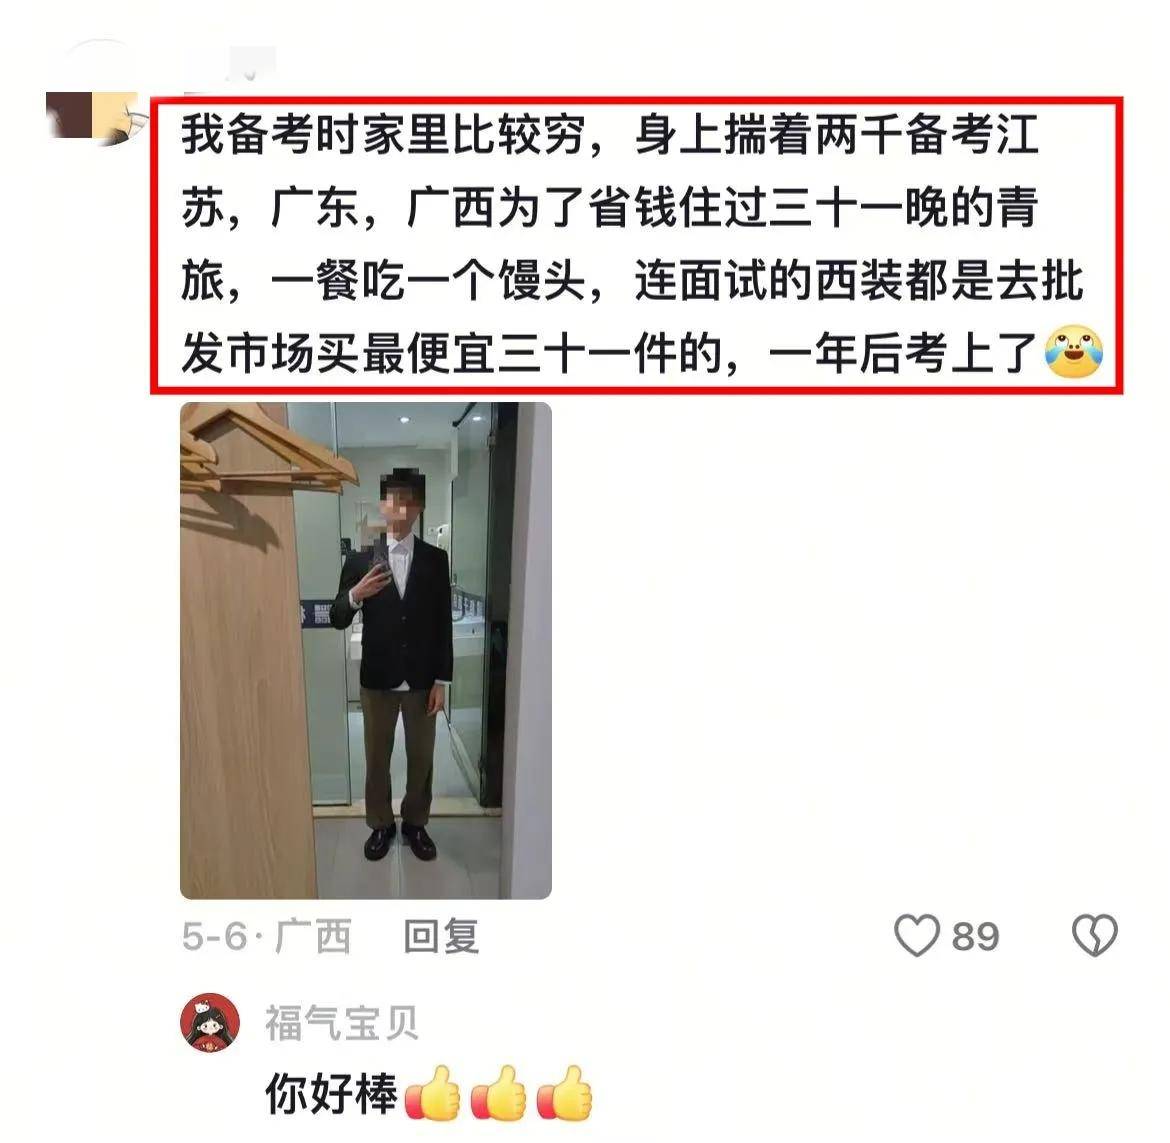The height and width of the screenshot is (1143, 1170).
Task: Click the 89 like count
Action: tap(975, 936)
